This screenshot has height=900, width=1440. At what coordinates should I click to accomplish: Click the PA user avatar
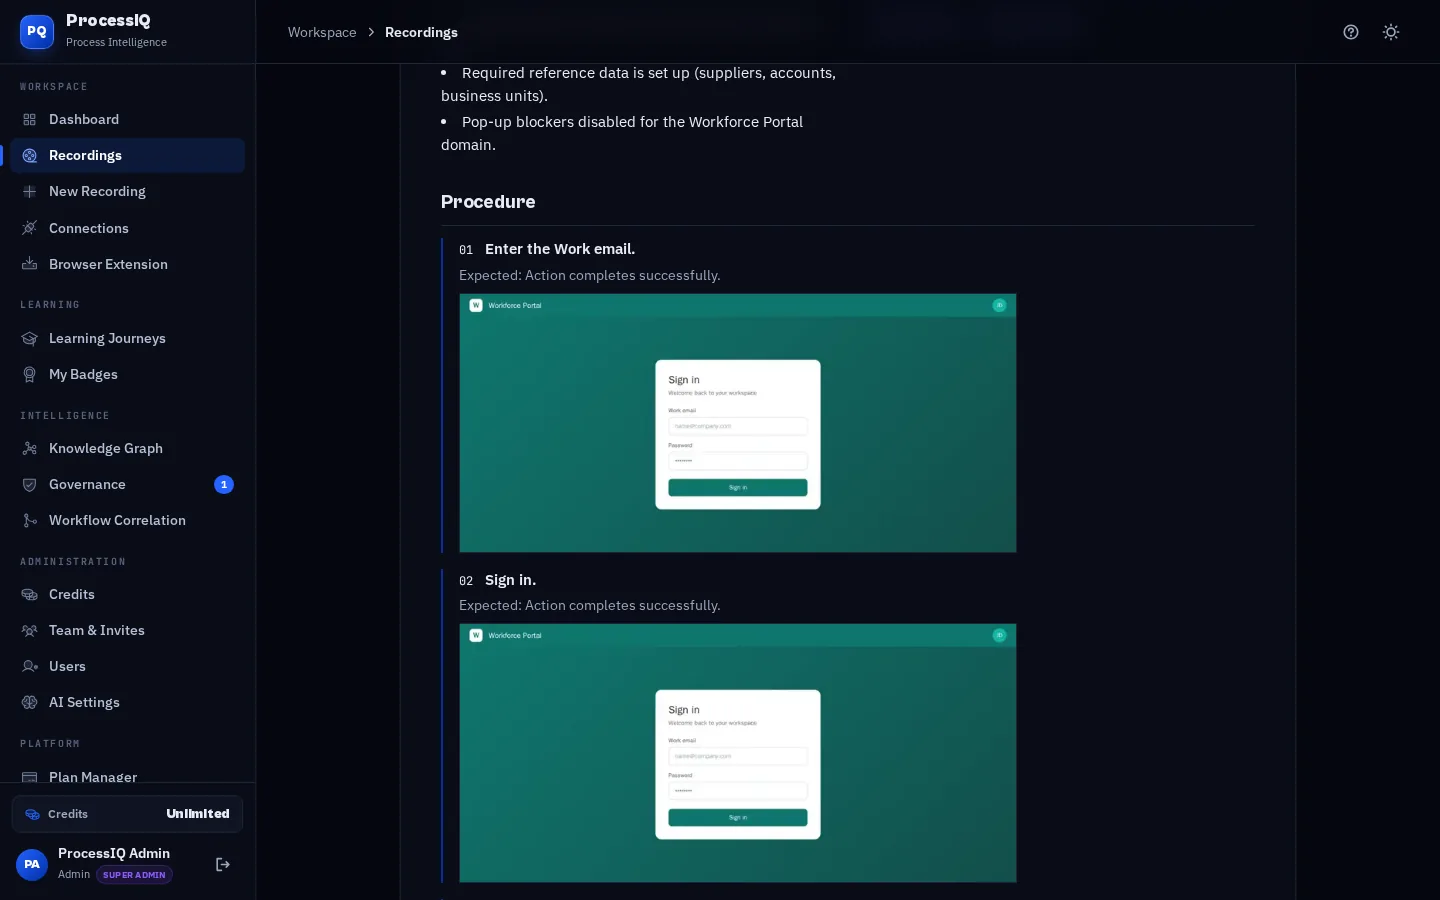32,865
